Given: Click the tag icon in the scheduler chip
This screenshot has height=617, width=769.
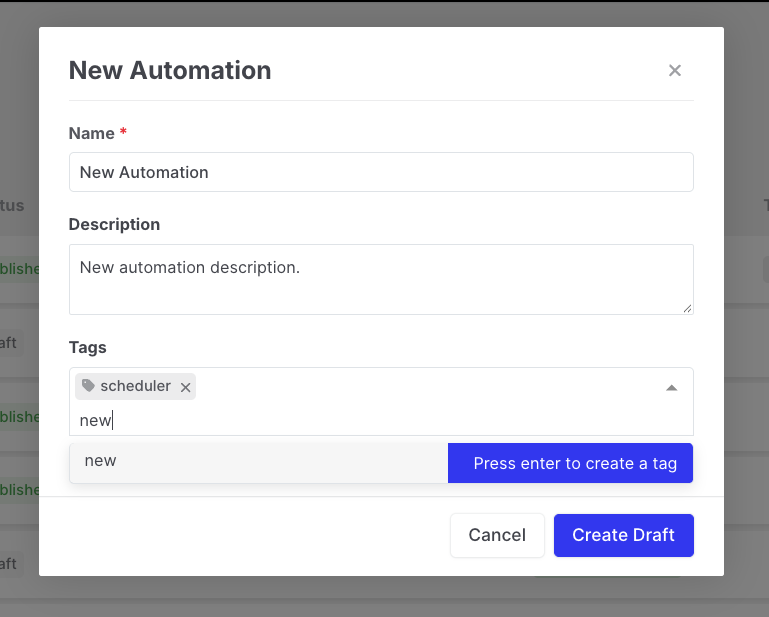Looking at the screenshot, I should (x=88, y=386).
